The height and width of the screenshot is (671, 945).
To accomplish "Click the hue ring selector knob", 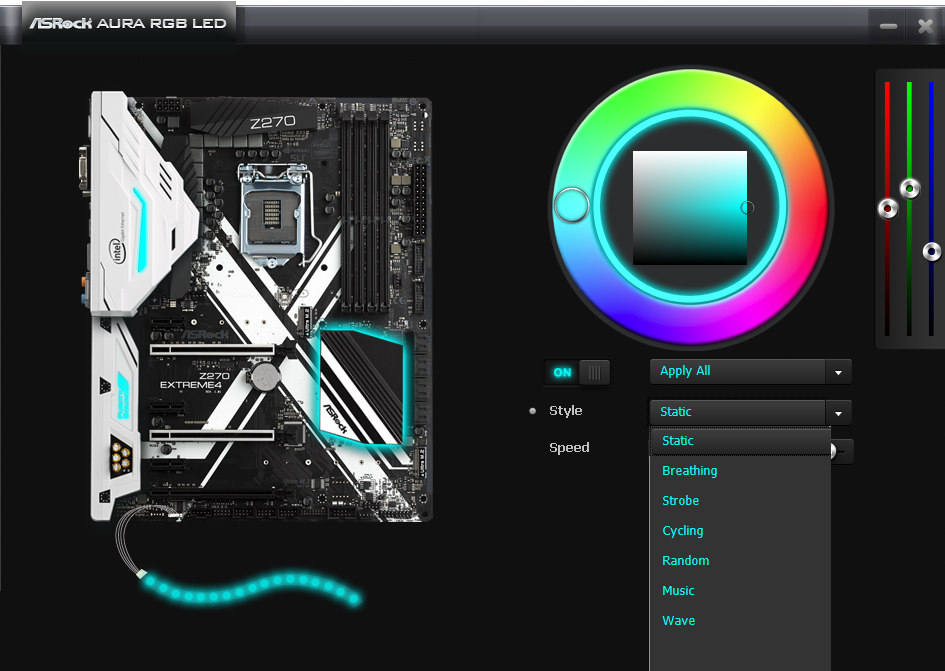I will tap(571, 206).
